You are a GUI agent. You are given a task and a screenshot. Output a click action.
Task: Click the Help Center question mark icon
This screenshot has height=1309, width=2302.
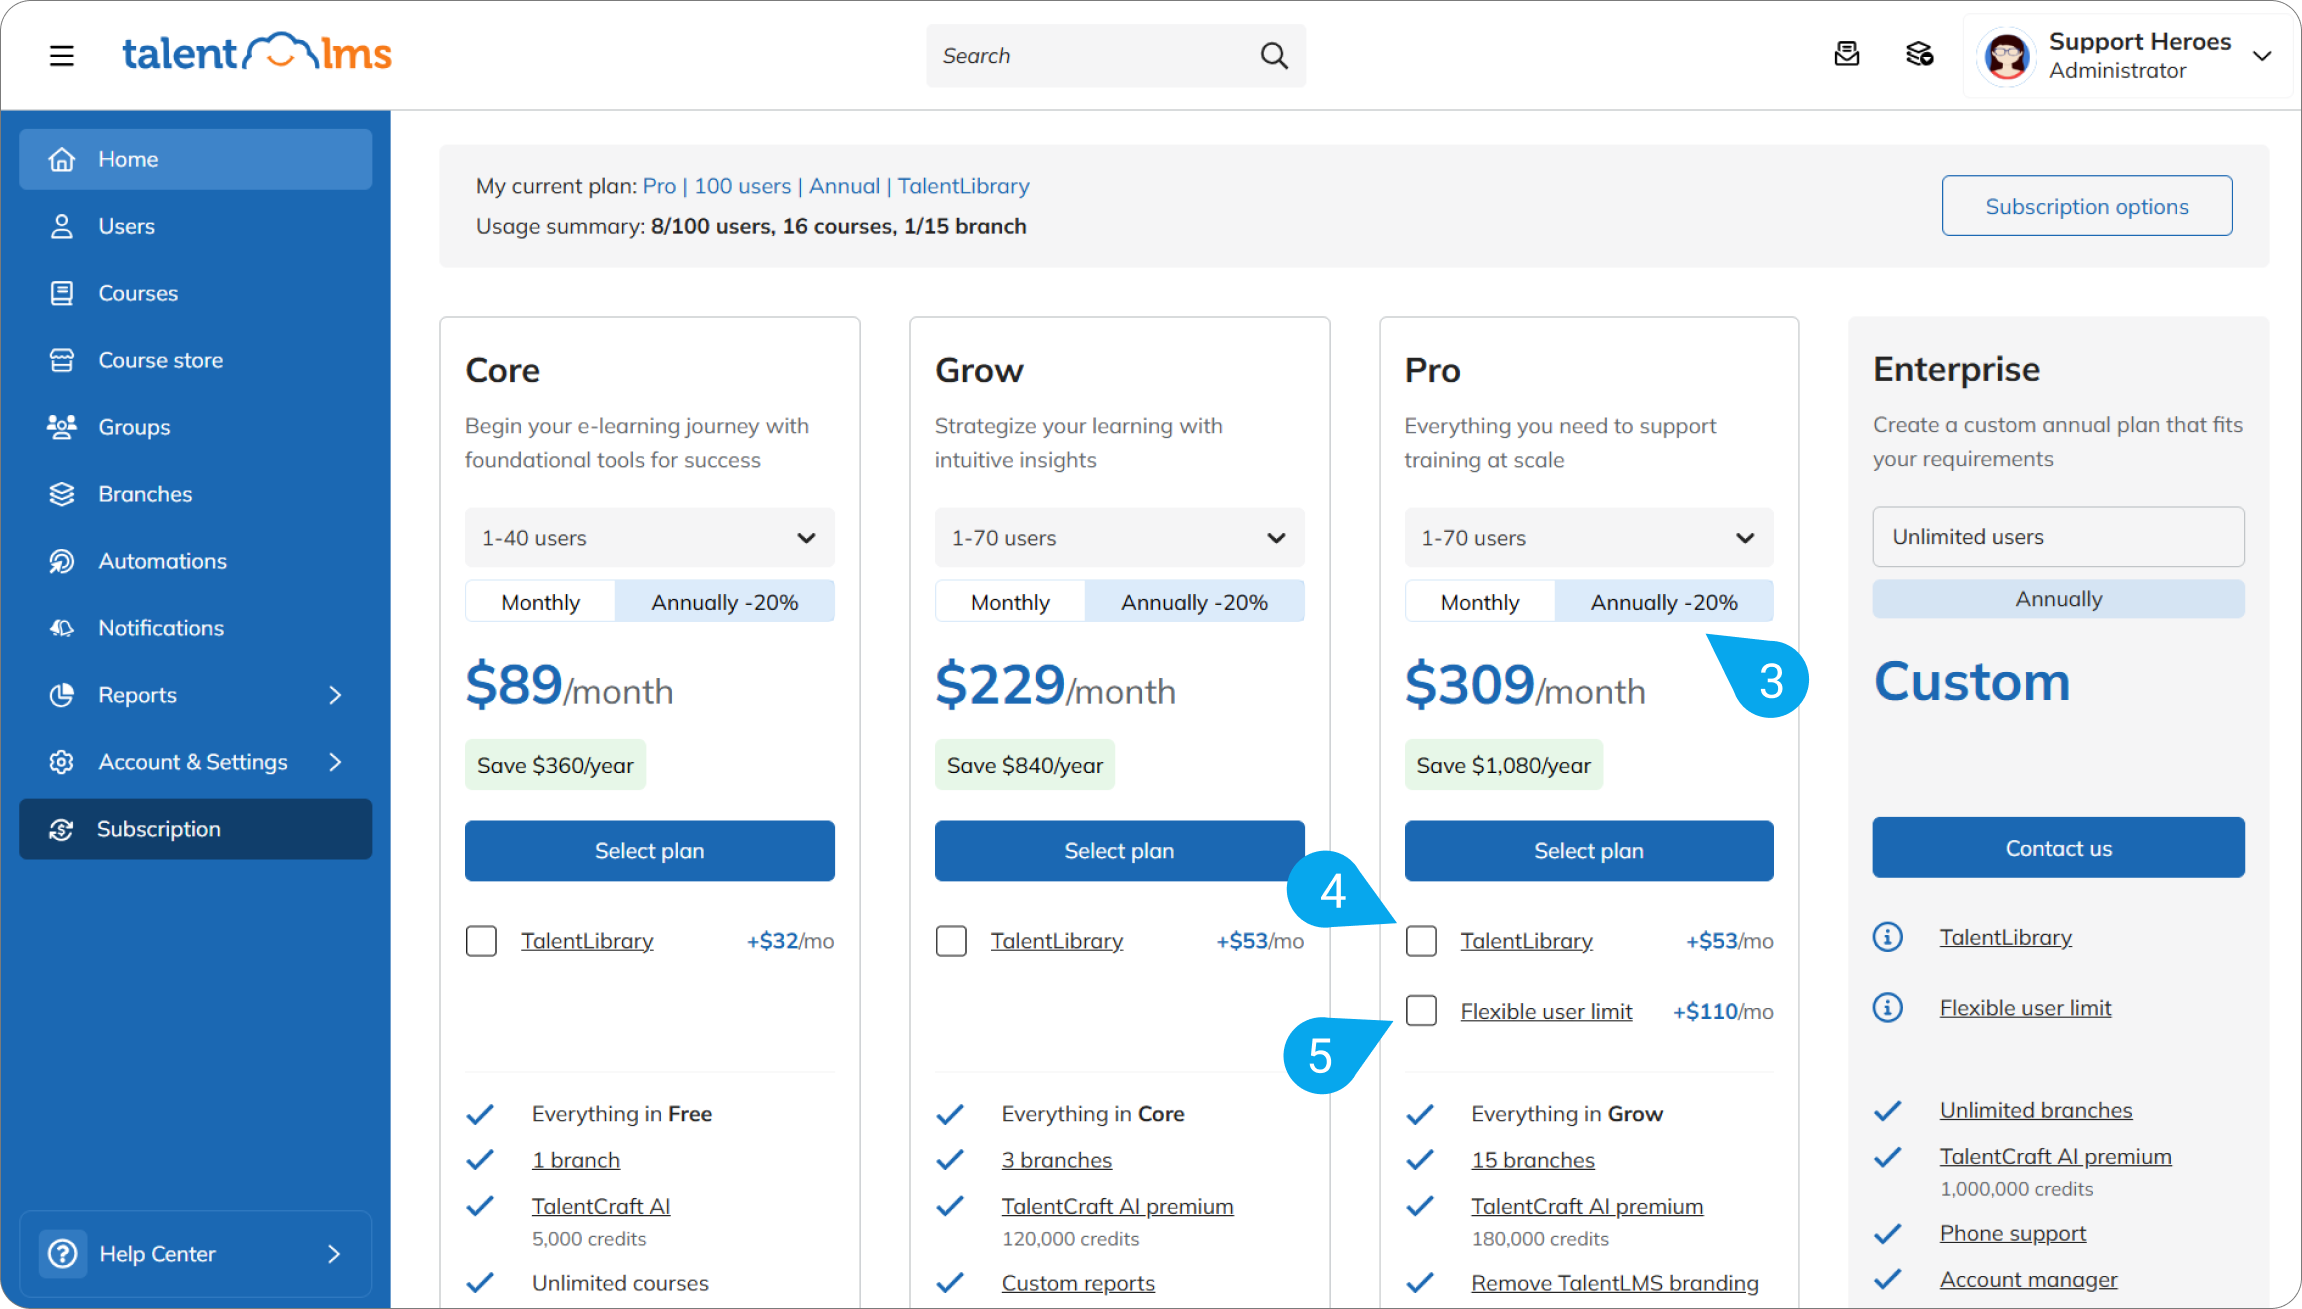pyautogui.click(x=62, y=1253)
